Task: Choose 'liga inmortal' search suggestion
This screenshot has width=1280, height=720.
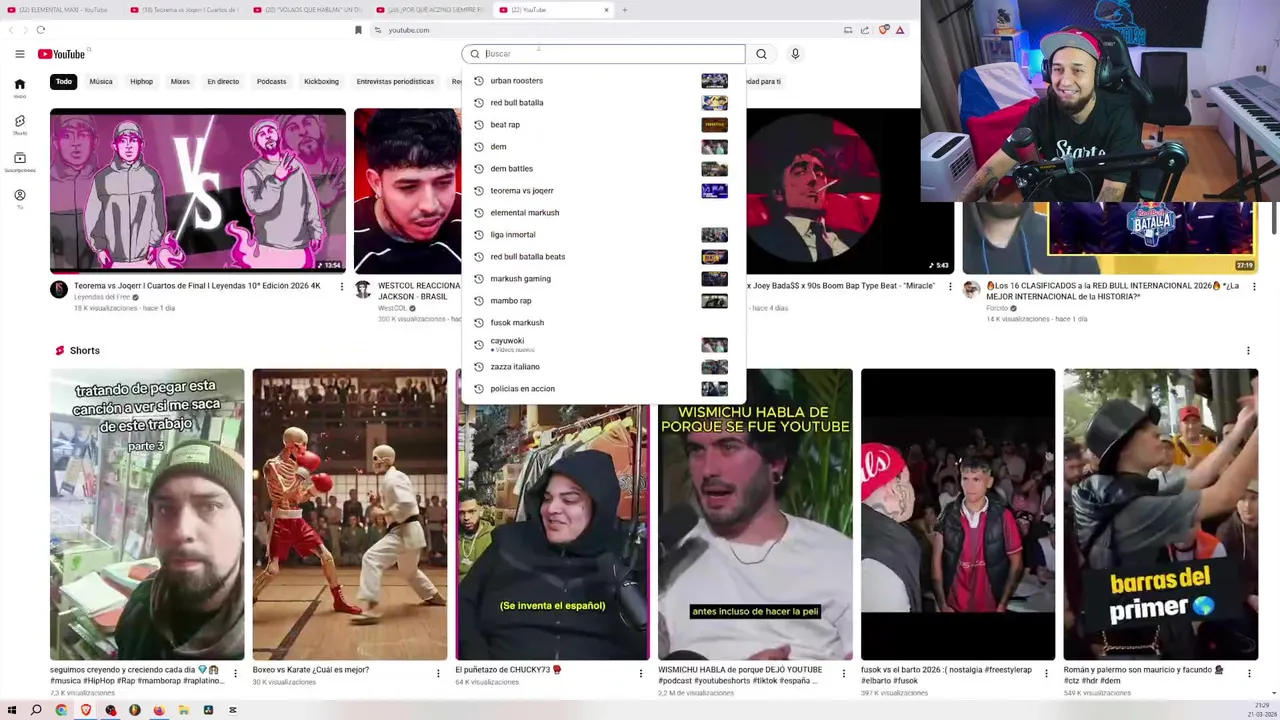Action: pyautogui.click(x=602, y=235)
